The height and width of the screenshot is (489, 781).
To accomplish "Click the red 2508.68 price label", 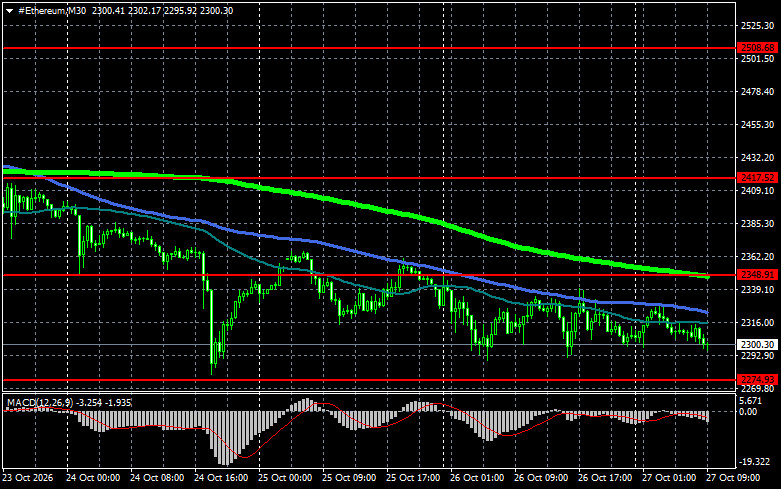I will (757, 48).
